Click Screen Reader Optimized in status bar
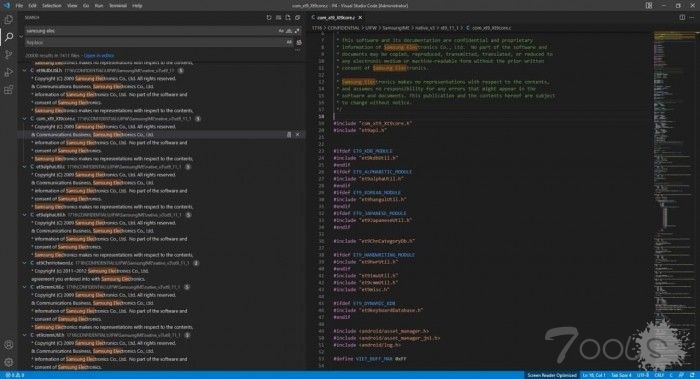Viewport: 700px width, 379px height. [x=552, y=375]
